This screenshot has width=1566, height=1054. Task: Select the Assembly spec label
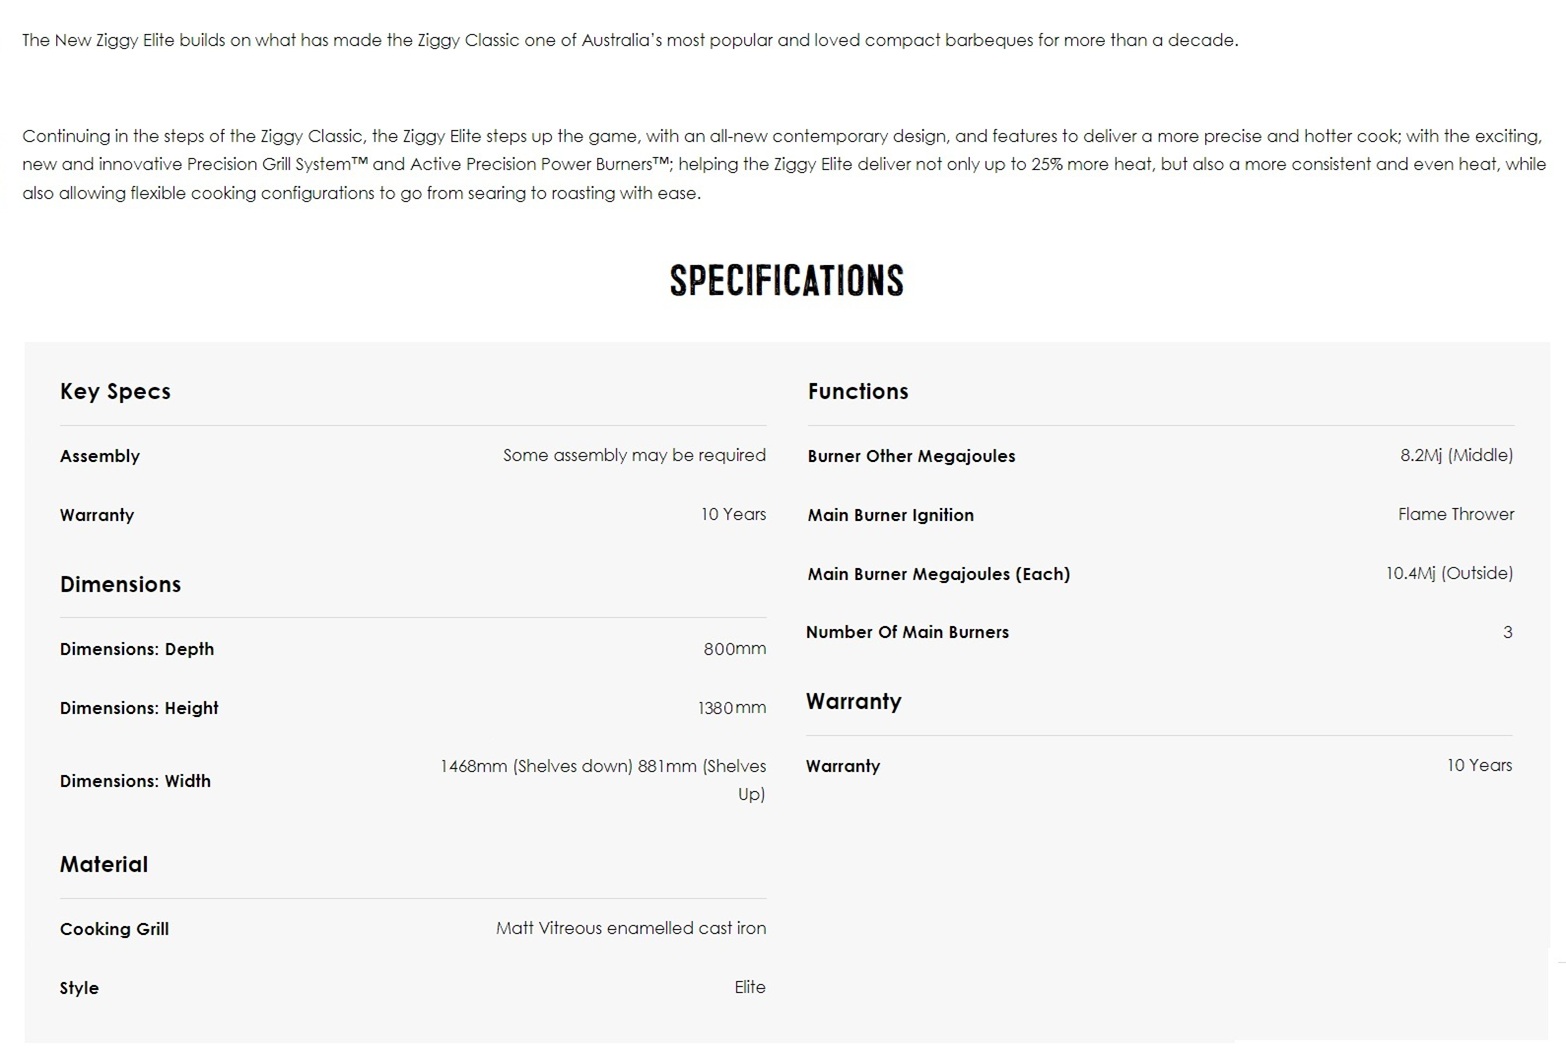click(x=100, y=456)
